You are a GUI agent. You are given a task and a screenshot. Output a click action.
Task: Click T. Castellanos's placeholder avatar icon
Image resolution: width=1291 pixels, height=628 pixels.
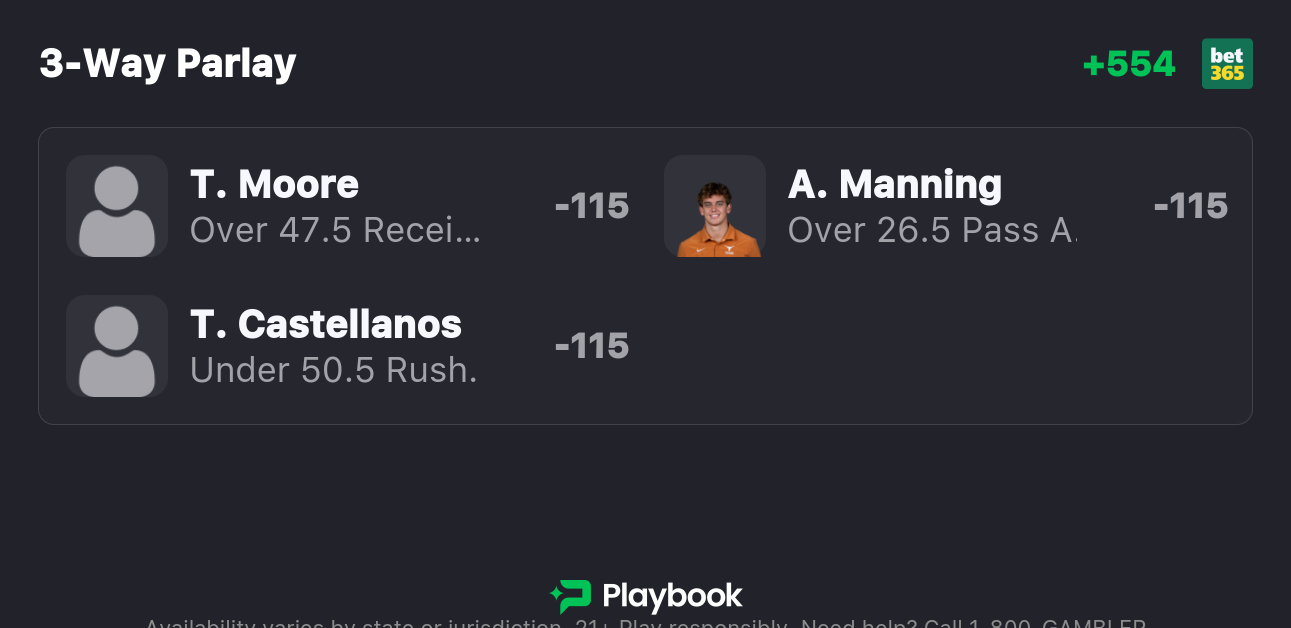coord(117,346)
